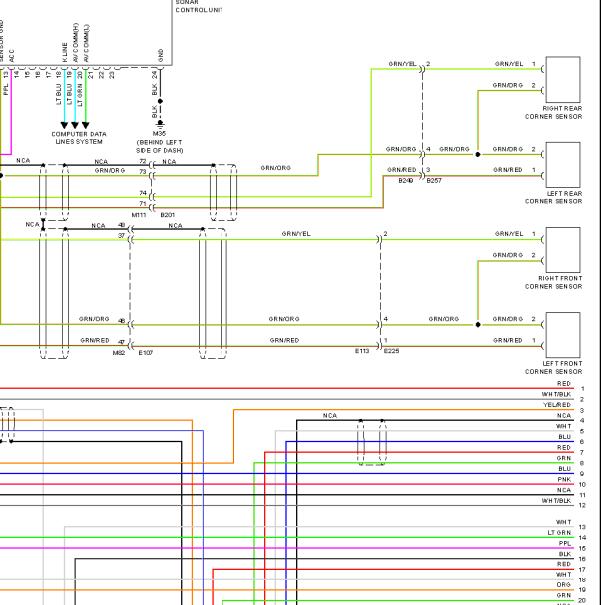Click the LT GRN wire label at pin 14
This screenshot has height=605, width=601.
pyautogui.click(x=559, y=532)
